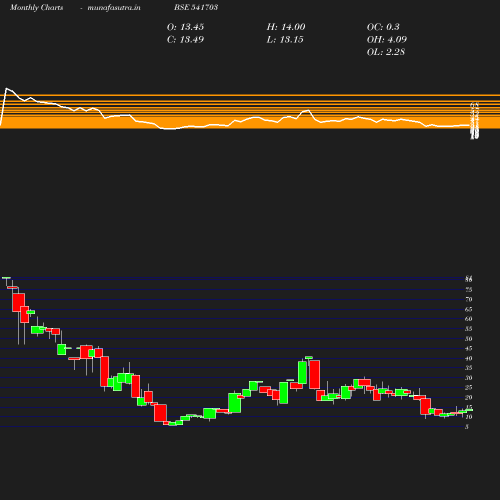Click the 75 price axis label

(x=469, y=289)
